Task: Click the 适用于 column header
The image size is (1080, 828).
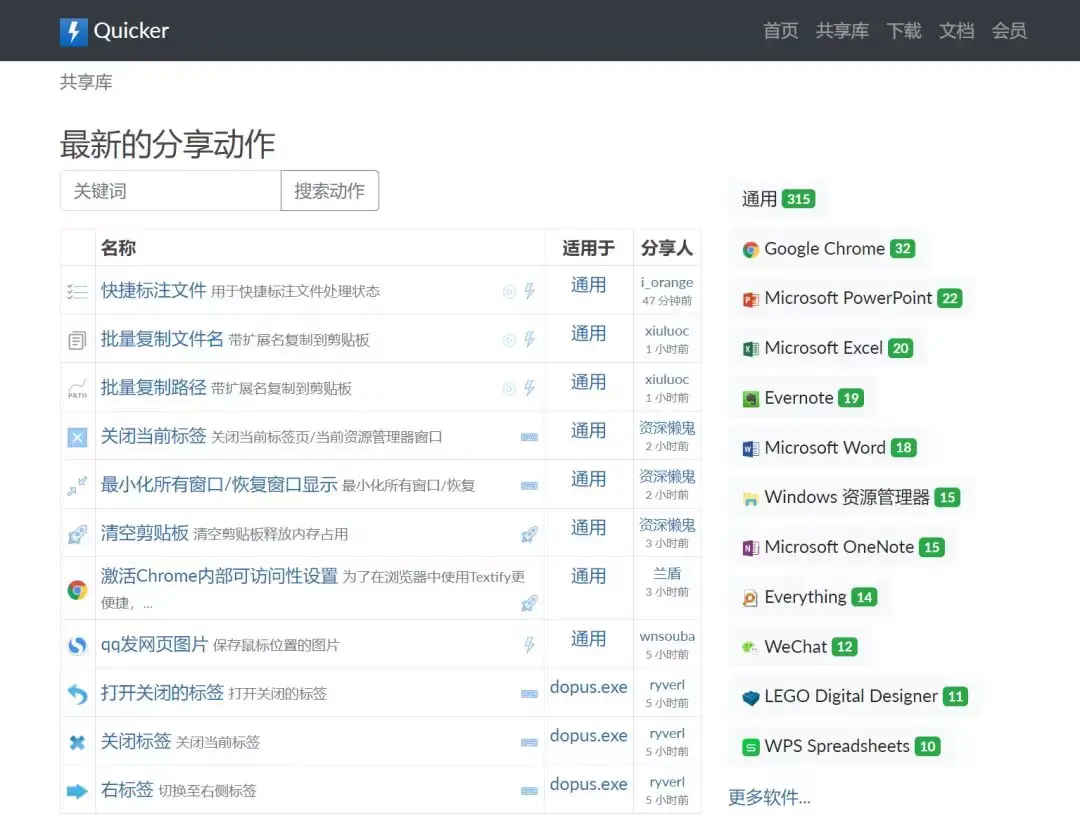Action: (x=589, y=248)
